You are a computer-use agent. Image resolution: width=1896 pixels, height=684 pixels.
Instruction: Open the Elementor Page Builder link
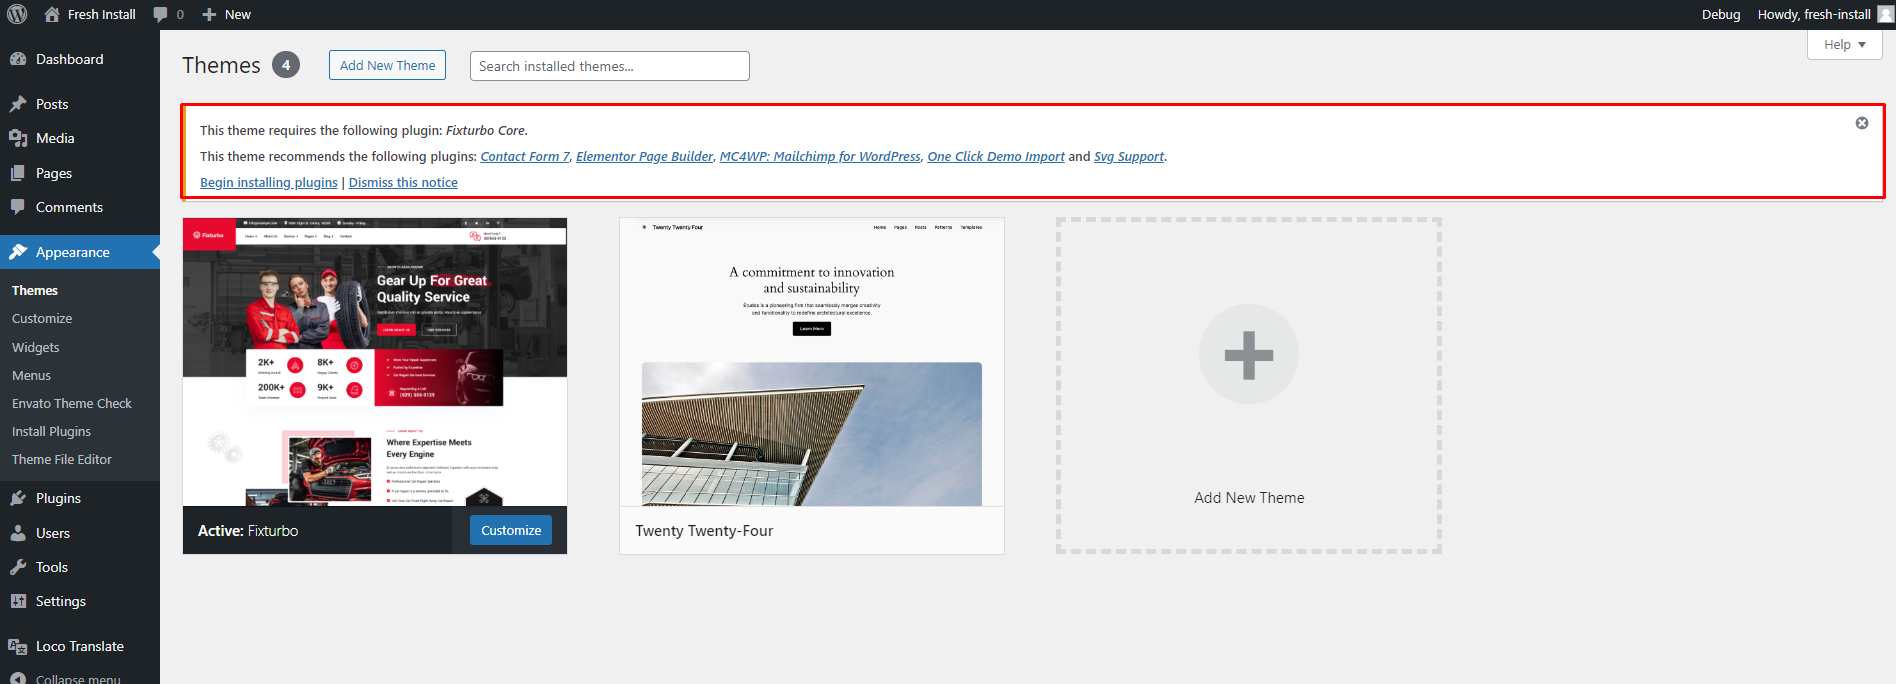point(645,156)
